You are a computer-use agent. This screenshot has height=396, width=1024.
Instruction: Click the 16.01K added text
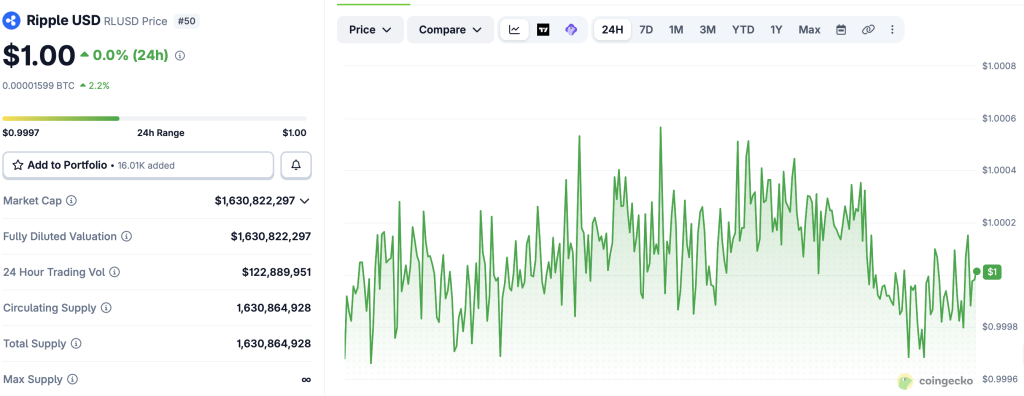(x=146, y=165)
